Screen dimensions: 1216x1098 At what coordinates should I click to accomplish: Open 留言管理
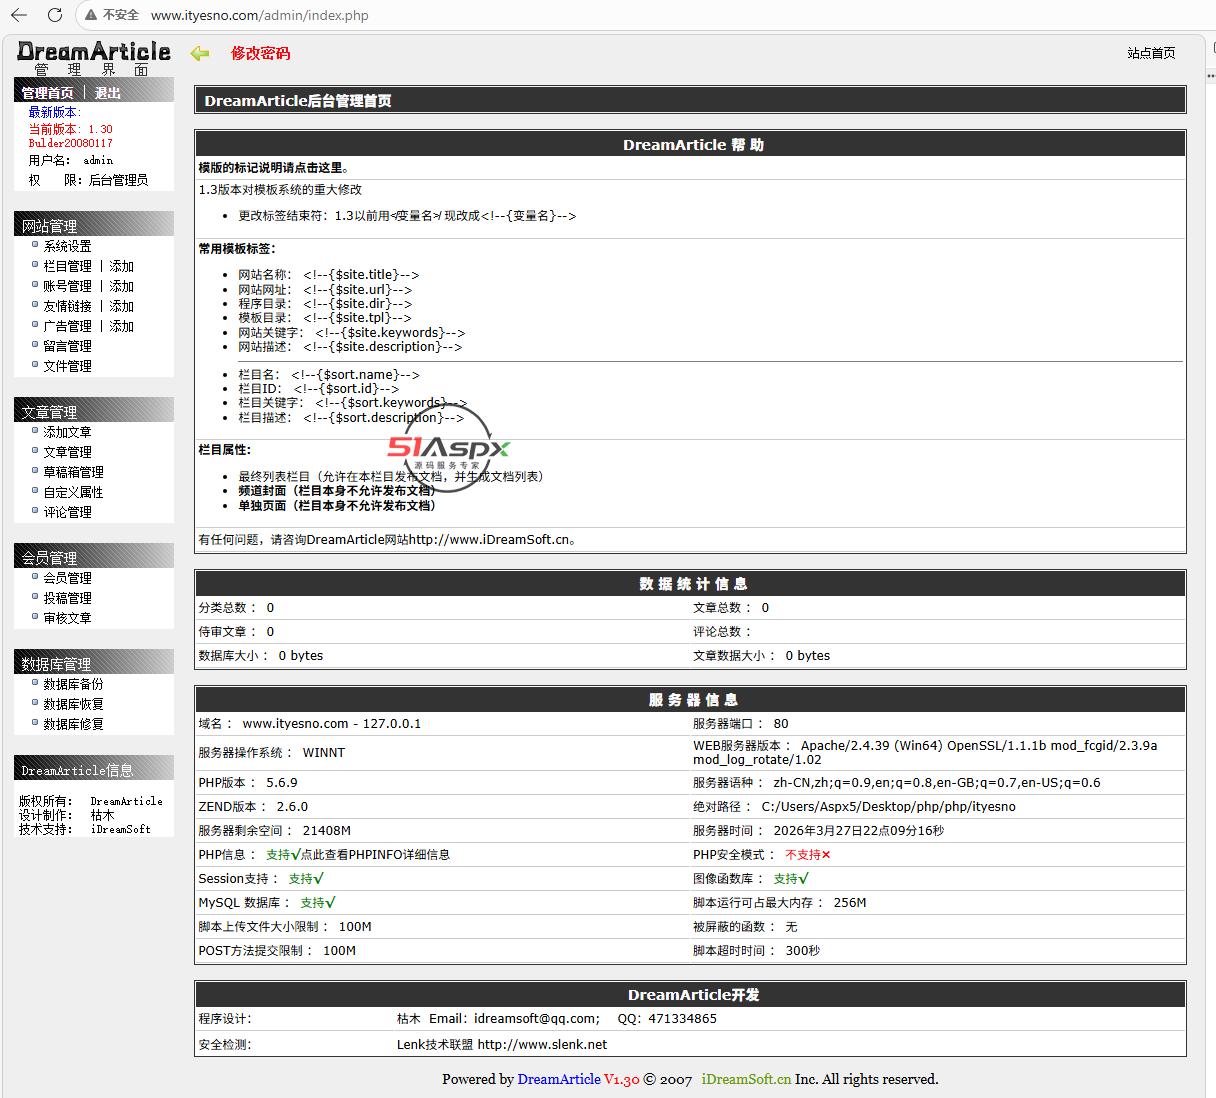pyautogui.click(x=67, y=346)
